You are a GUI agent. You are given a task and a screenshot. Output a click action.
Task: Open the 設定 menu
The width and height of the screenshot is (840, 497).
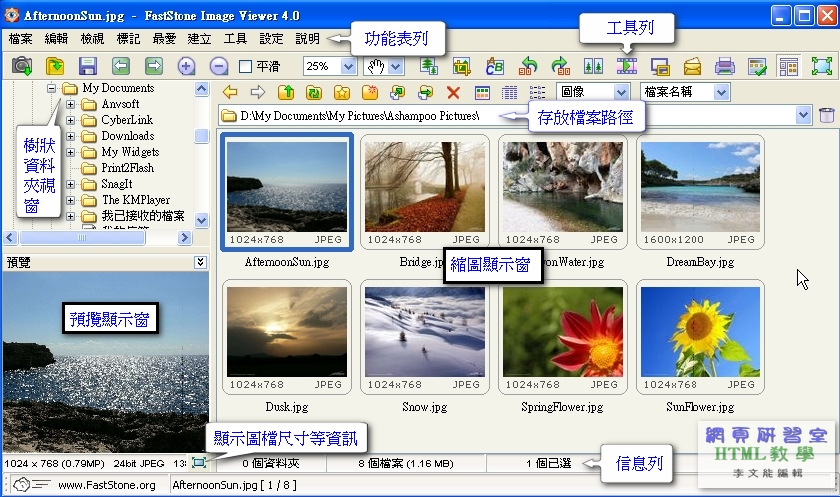click(271, 39)
